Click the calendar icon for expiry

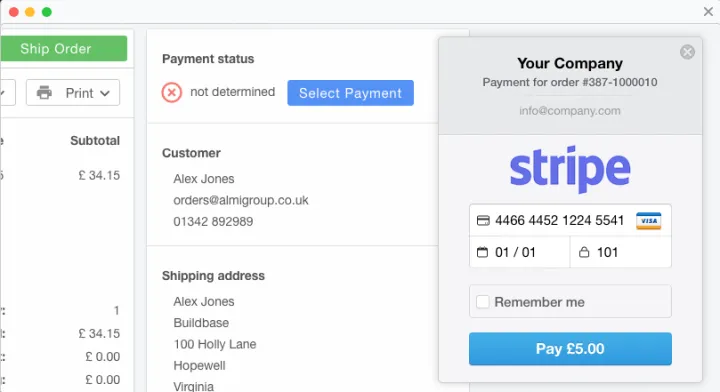click(483, 252)
